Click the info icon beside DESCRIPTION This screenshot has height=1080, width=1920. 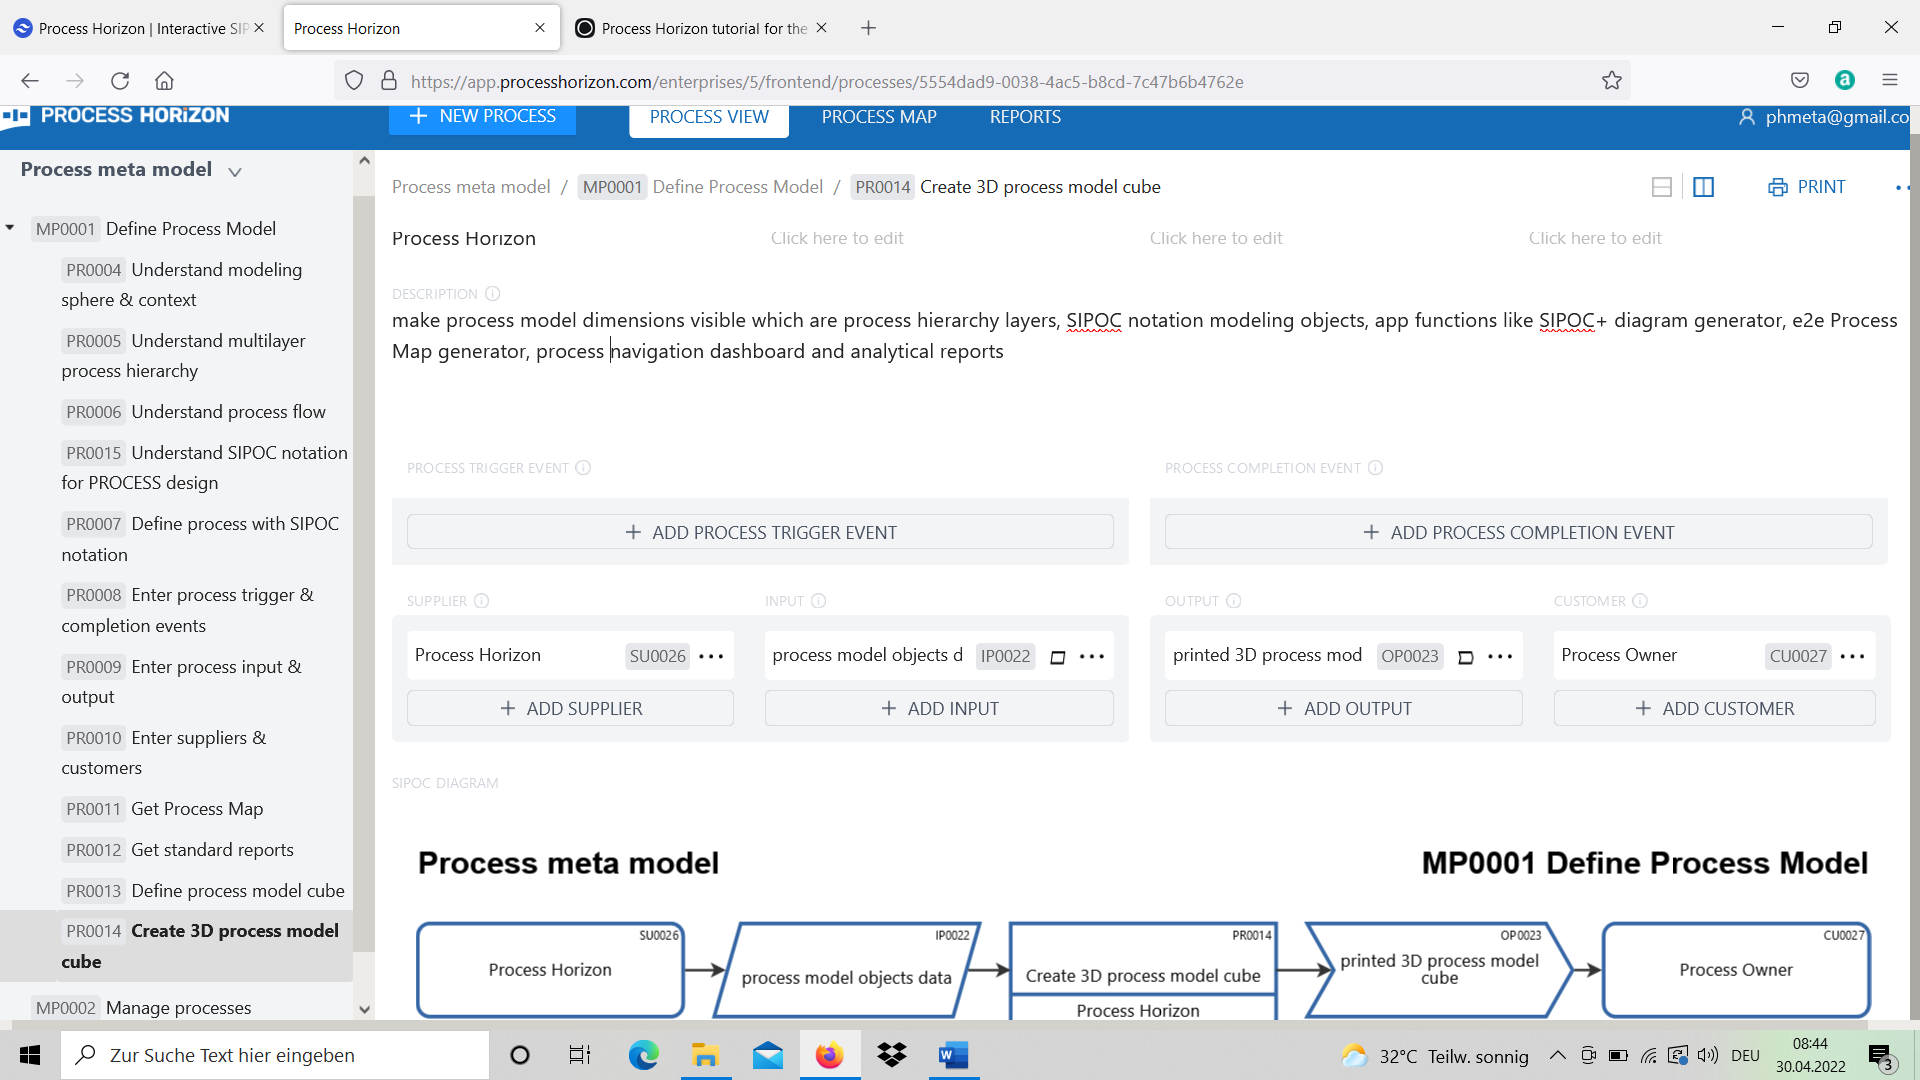[x=491, y=293]
